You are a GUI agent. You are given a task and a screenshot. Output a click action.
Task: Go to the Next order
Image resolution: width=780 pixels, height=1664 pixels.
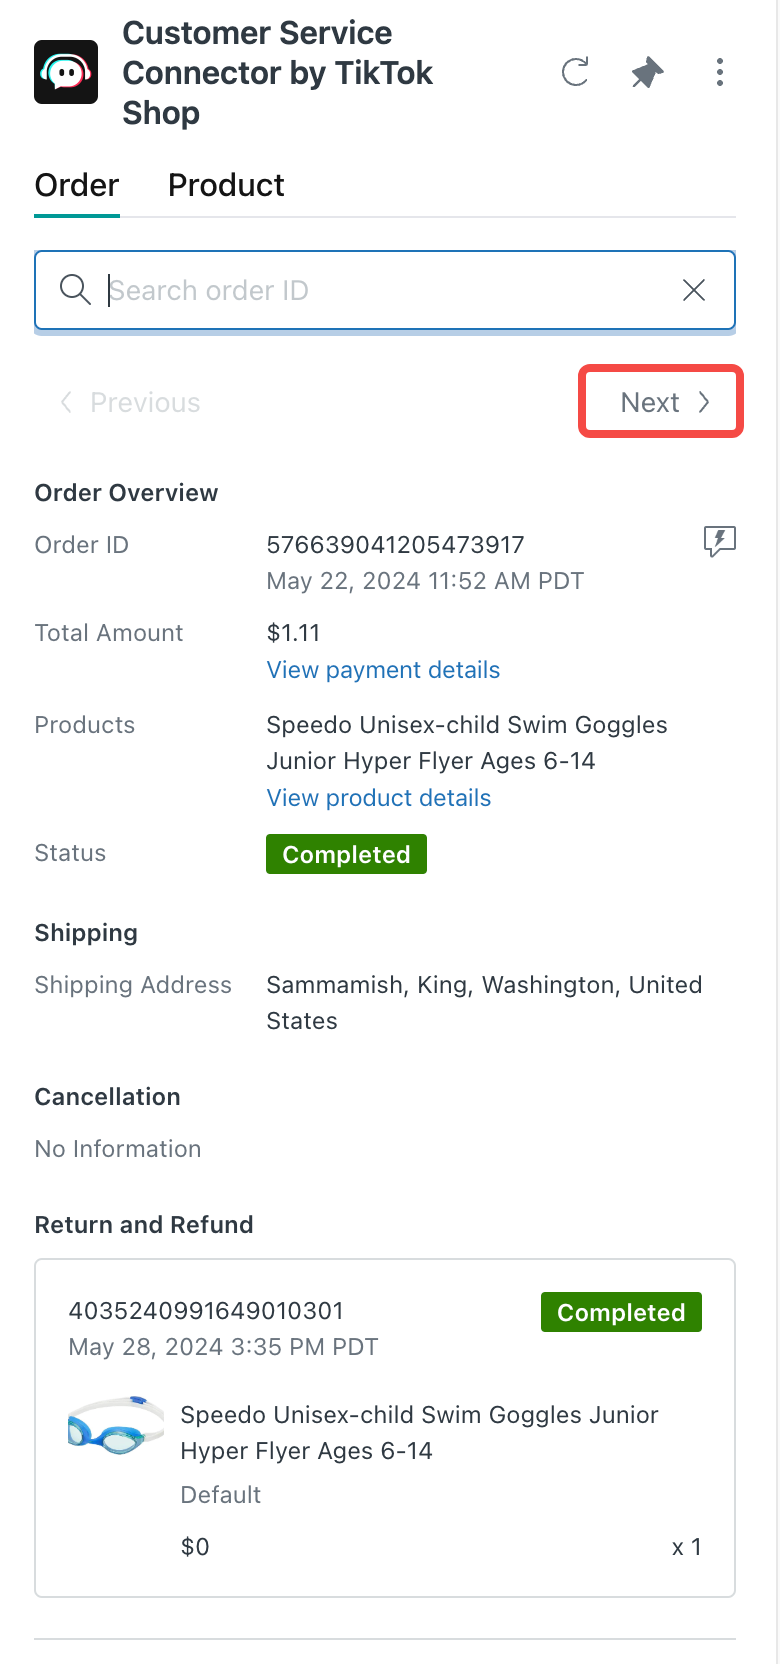[x=662, y=402]
